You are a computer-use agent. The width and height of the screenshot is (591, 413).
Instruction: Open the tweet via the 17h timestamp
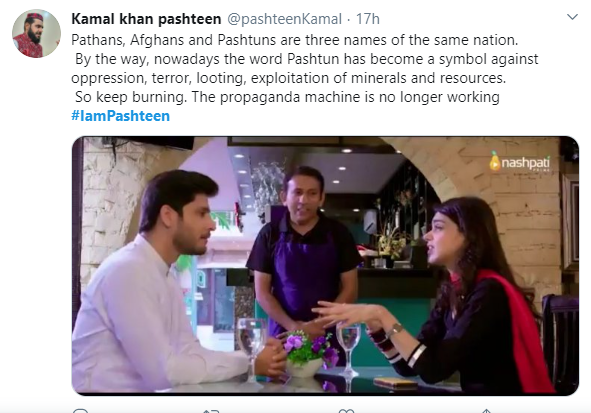pos(368,19)
